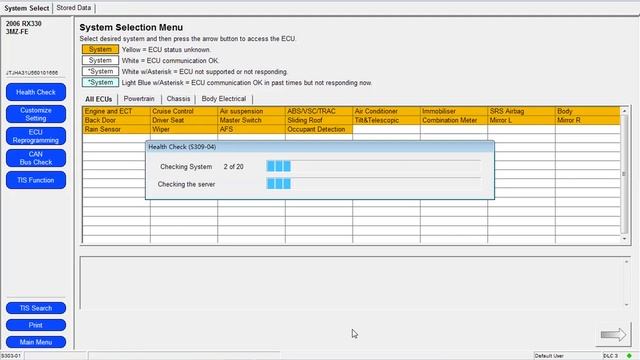This screenshot has width=640, height=360.
Task: Switch to the Stored Data tab
Action: (73, 8)
